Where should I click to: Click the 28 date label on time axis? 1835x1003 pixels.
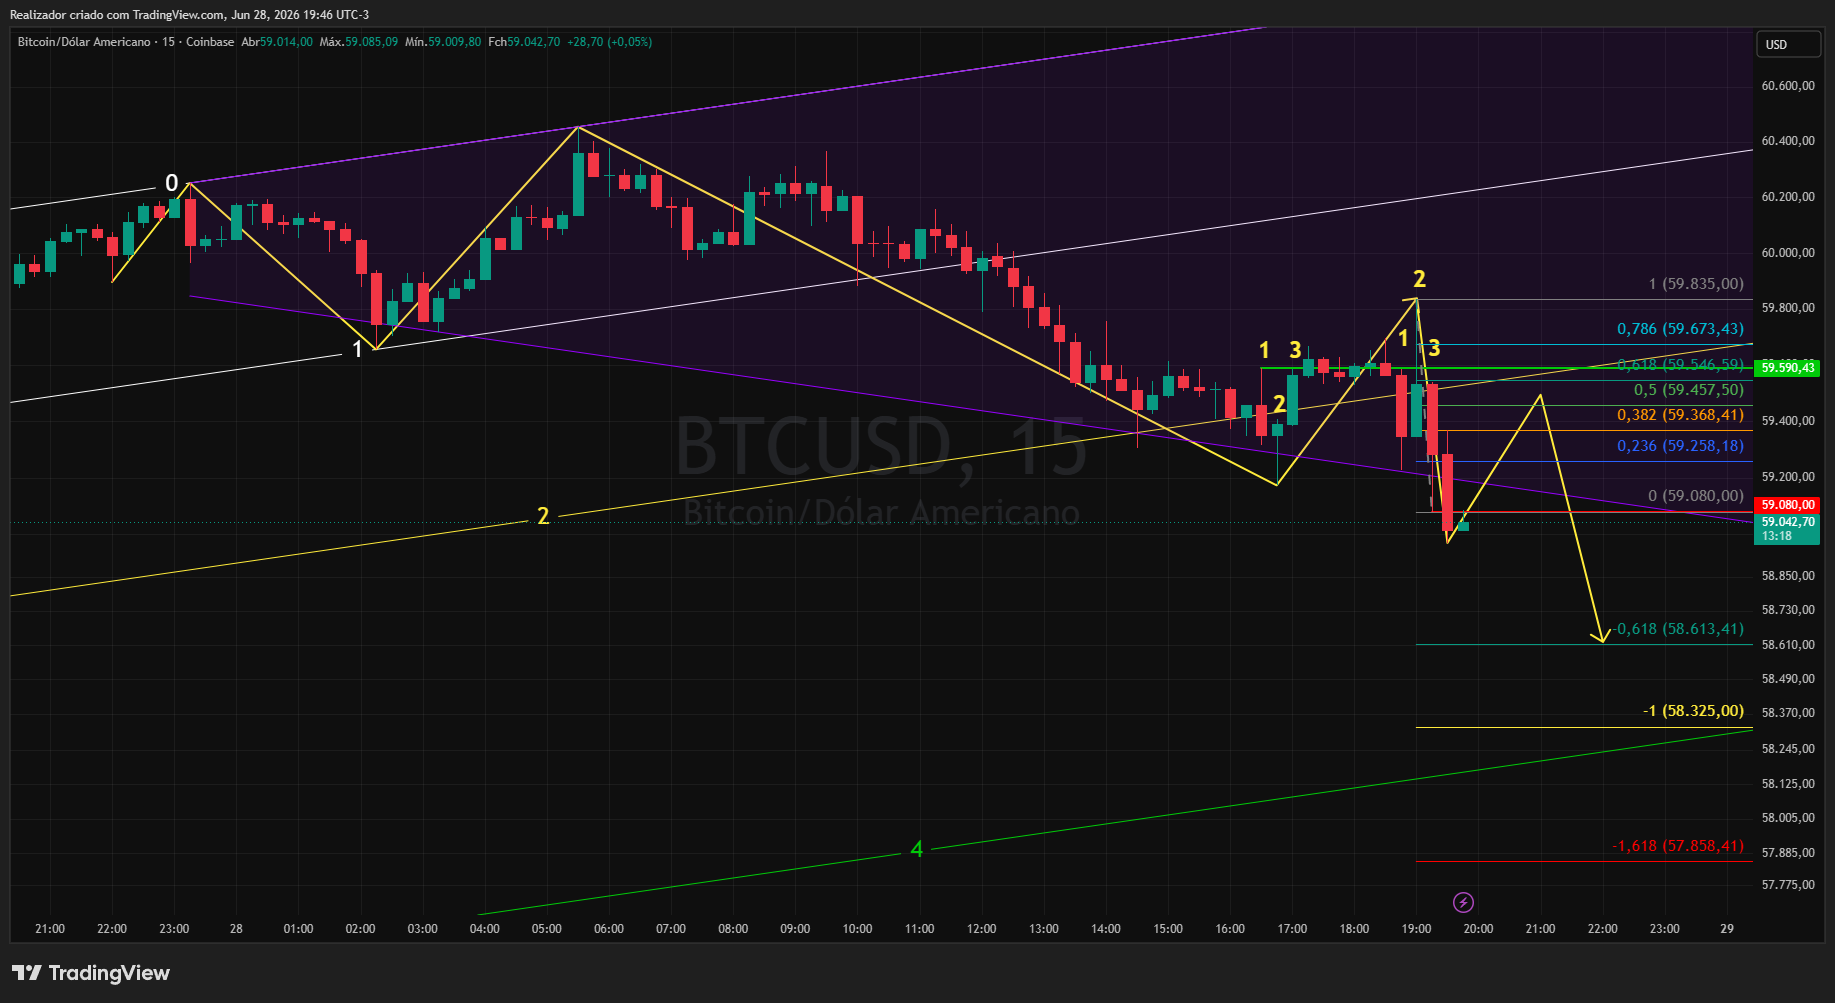(x=236, y=929)
